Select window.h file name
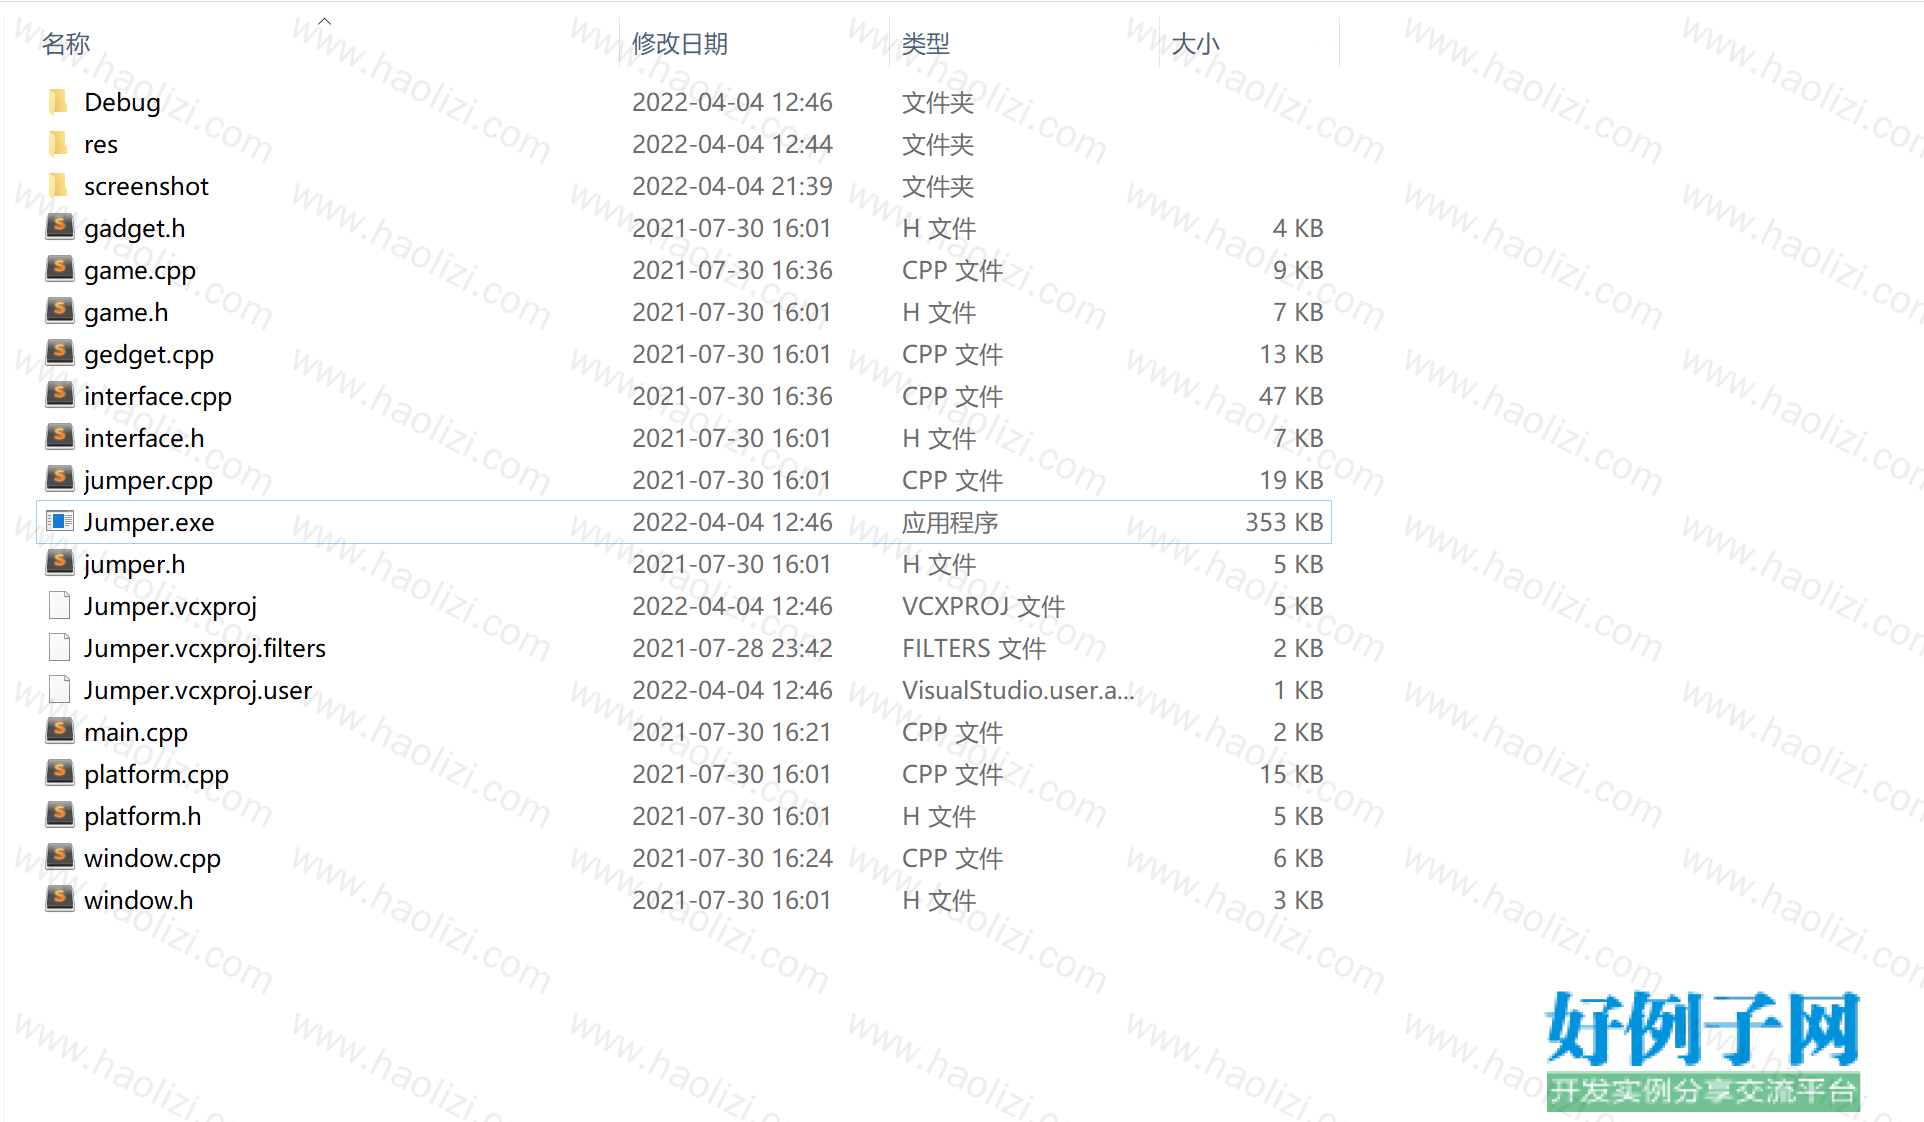 click(x=139, y=900)
